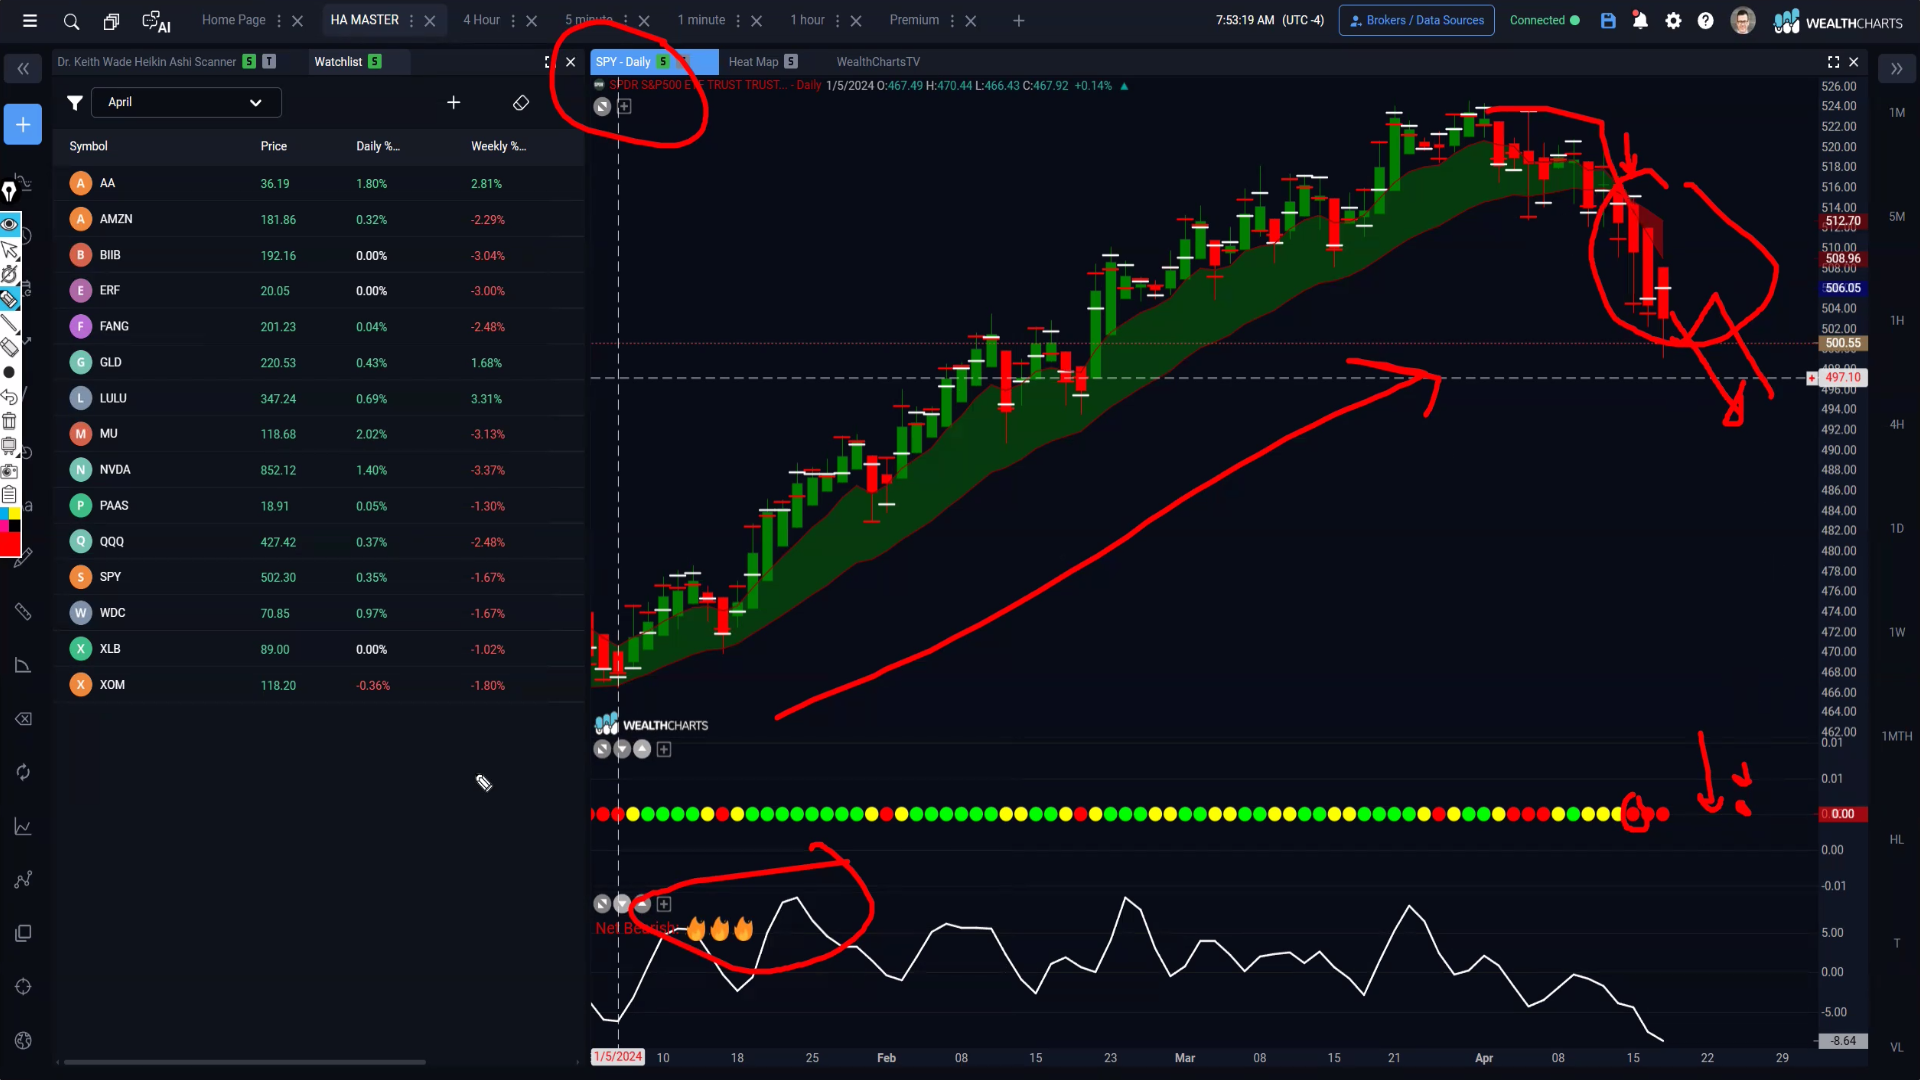This screenshot has width=1920, height=1080.
Task: Switch to the 1 minute workspace tab
Action: point(701,20)
